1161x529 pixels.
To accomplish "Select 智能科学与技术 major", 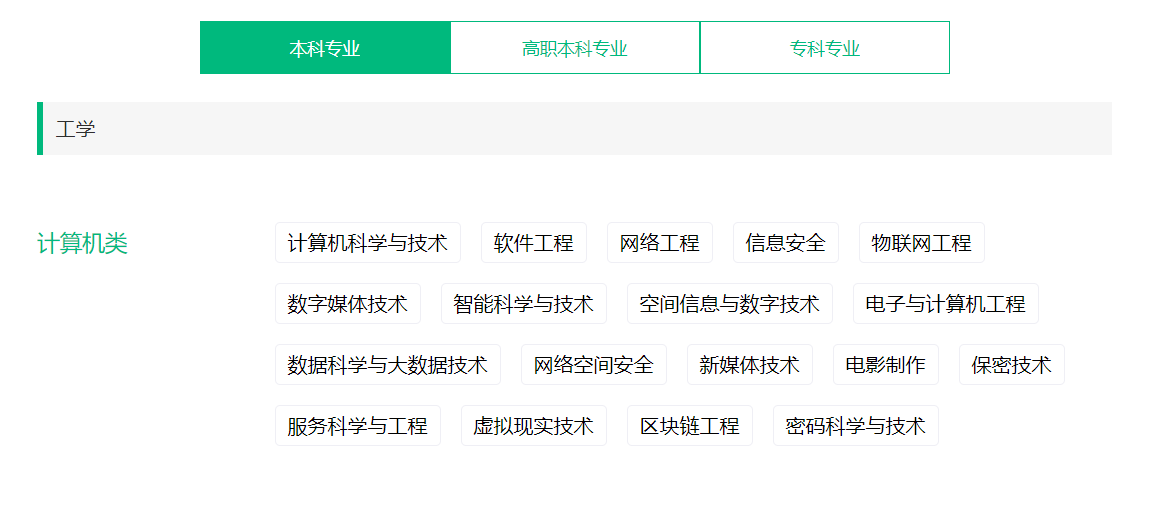I will 523,304.
